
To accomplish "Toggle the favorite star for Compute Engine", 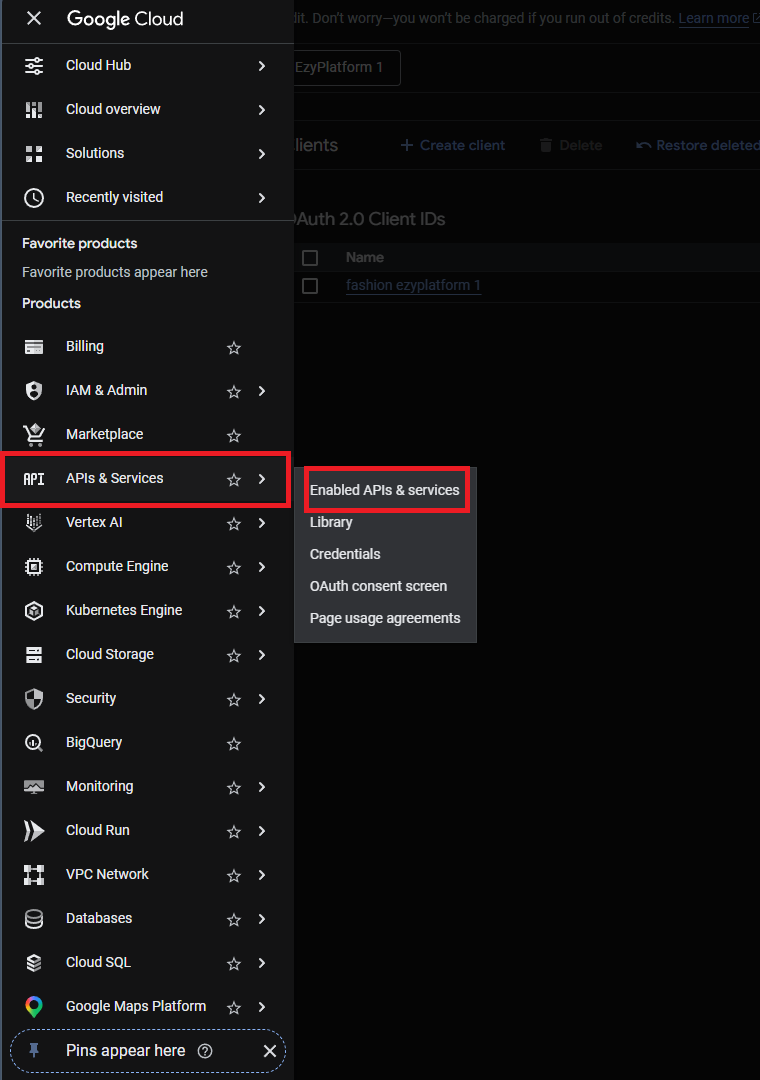I will pos(234,567).
